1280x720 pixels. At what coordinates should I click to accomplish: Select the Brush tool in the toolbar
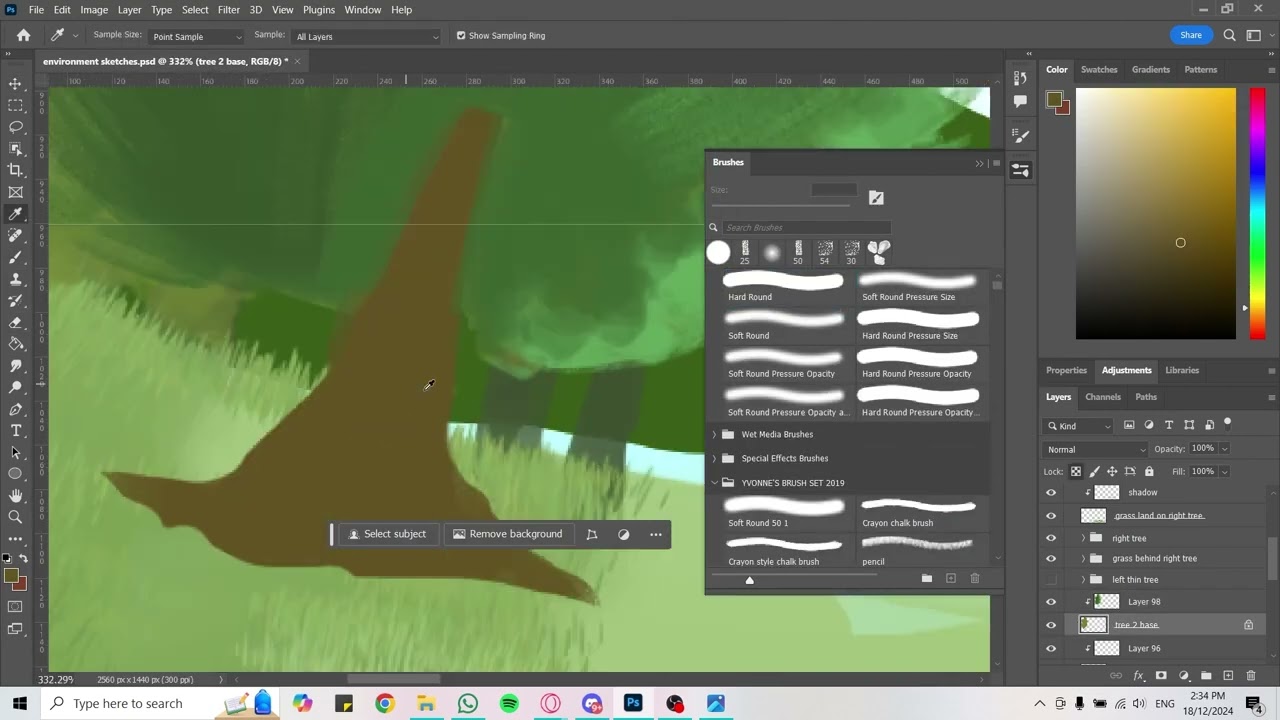tap(16, 257)
